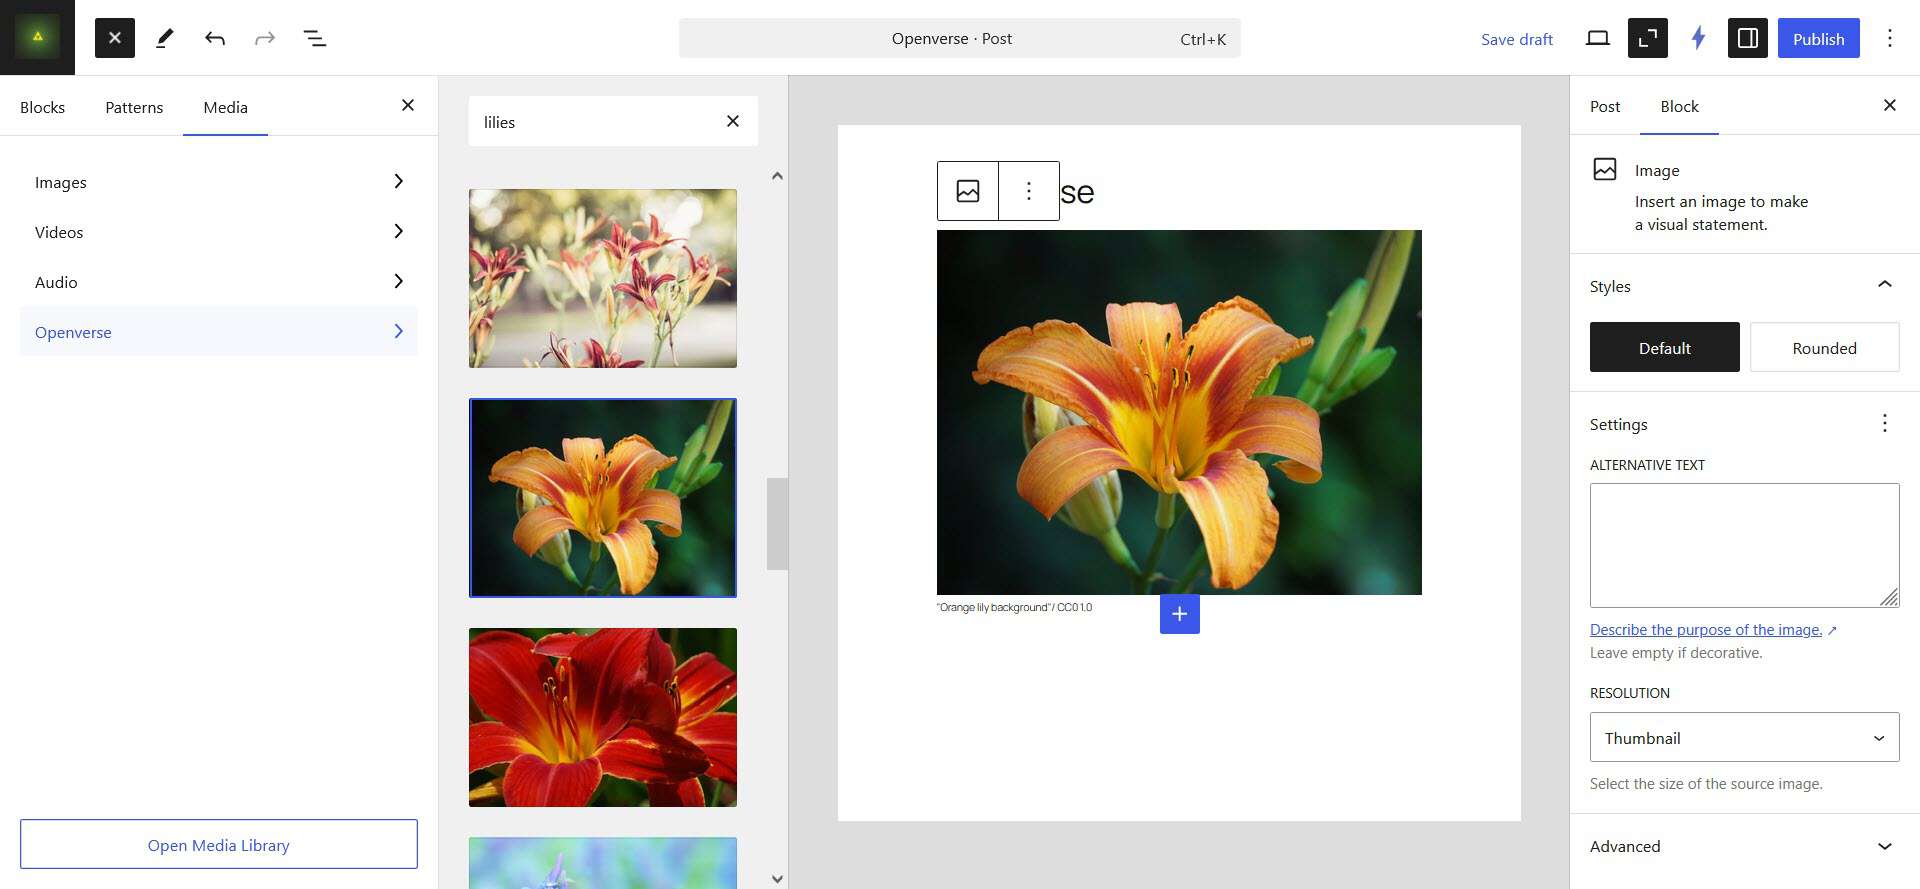
Task: Switch to the Post settings tab
Action: click(x=1605, y=106)
